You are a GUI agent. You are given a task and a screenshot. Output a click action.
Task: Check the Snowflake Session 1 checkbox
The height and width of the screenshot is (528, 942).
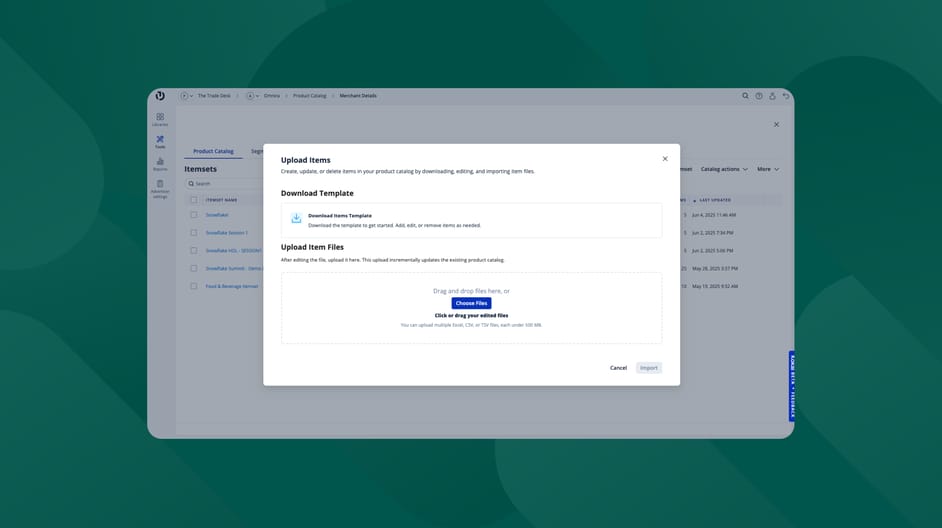click(x=193, y=232)
